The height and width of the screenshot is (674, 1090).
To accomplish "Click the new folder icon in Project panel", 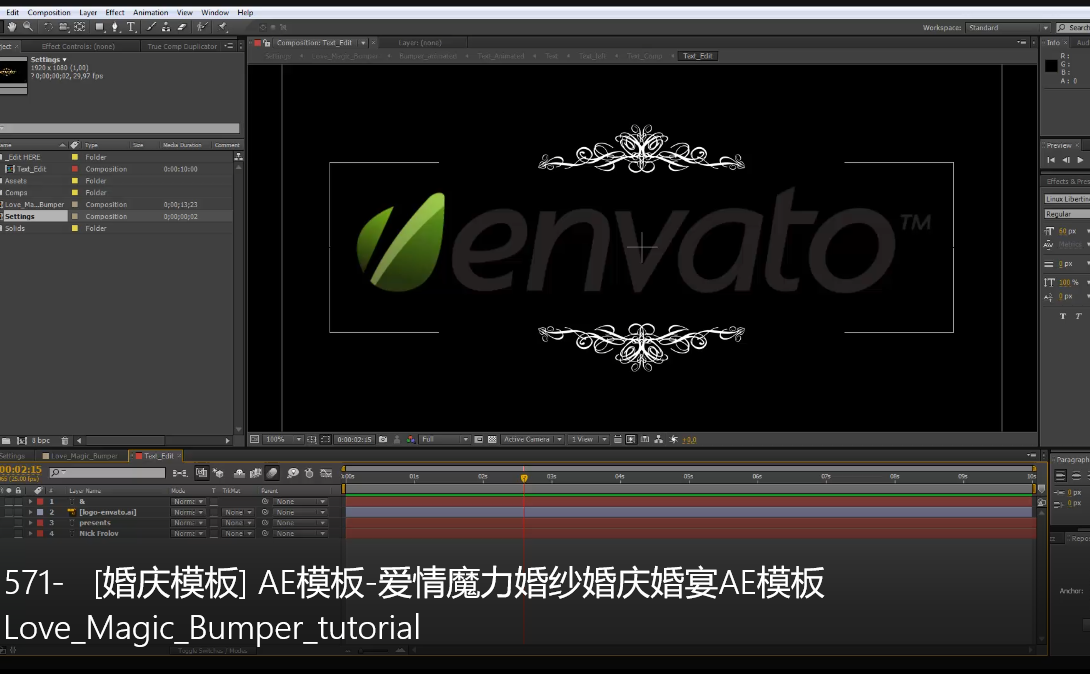I will point(6,441).
